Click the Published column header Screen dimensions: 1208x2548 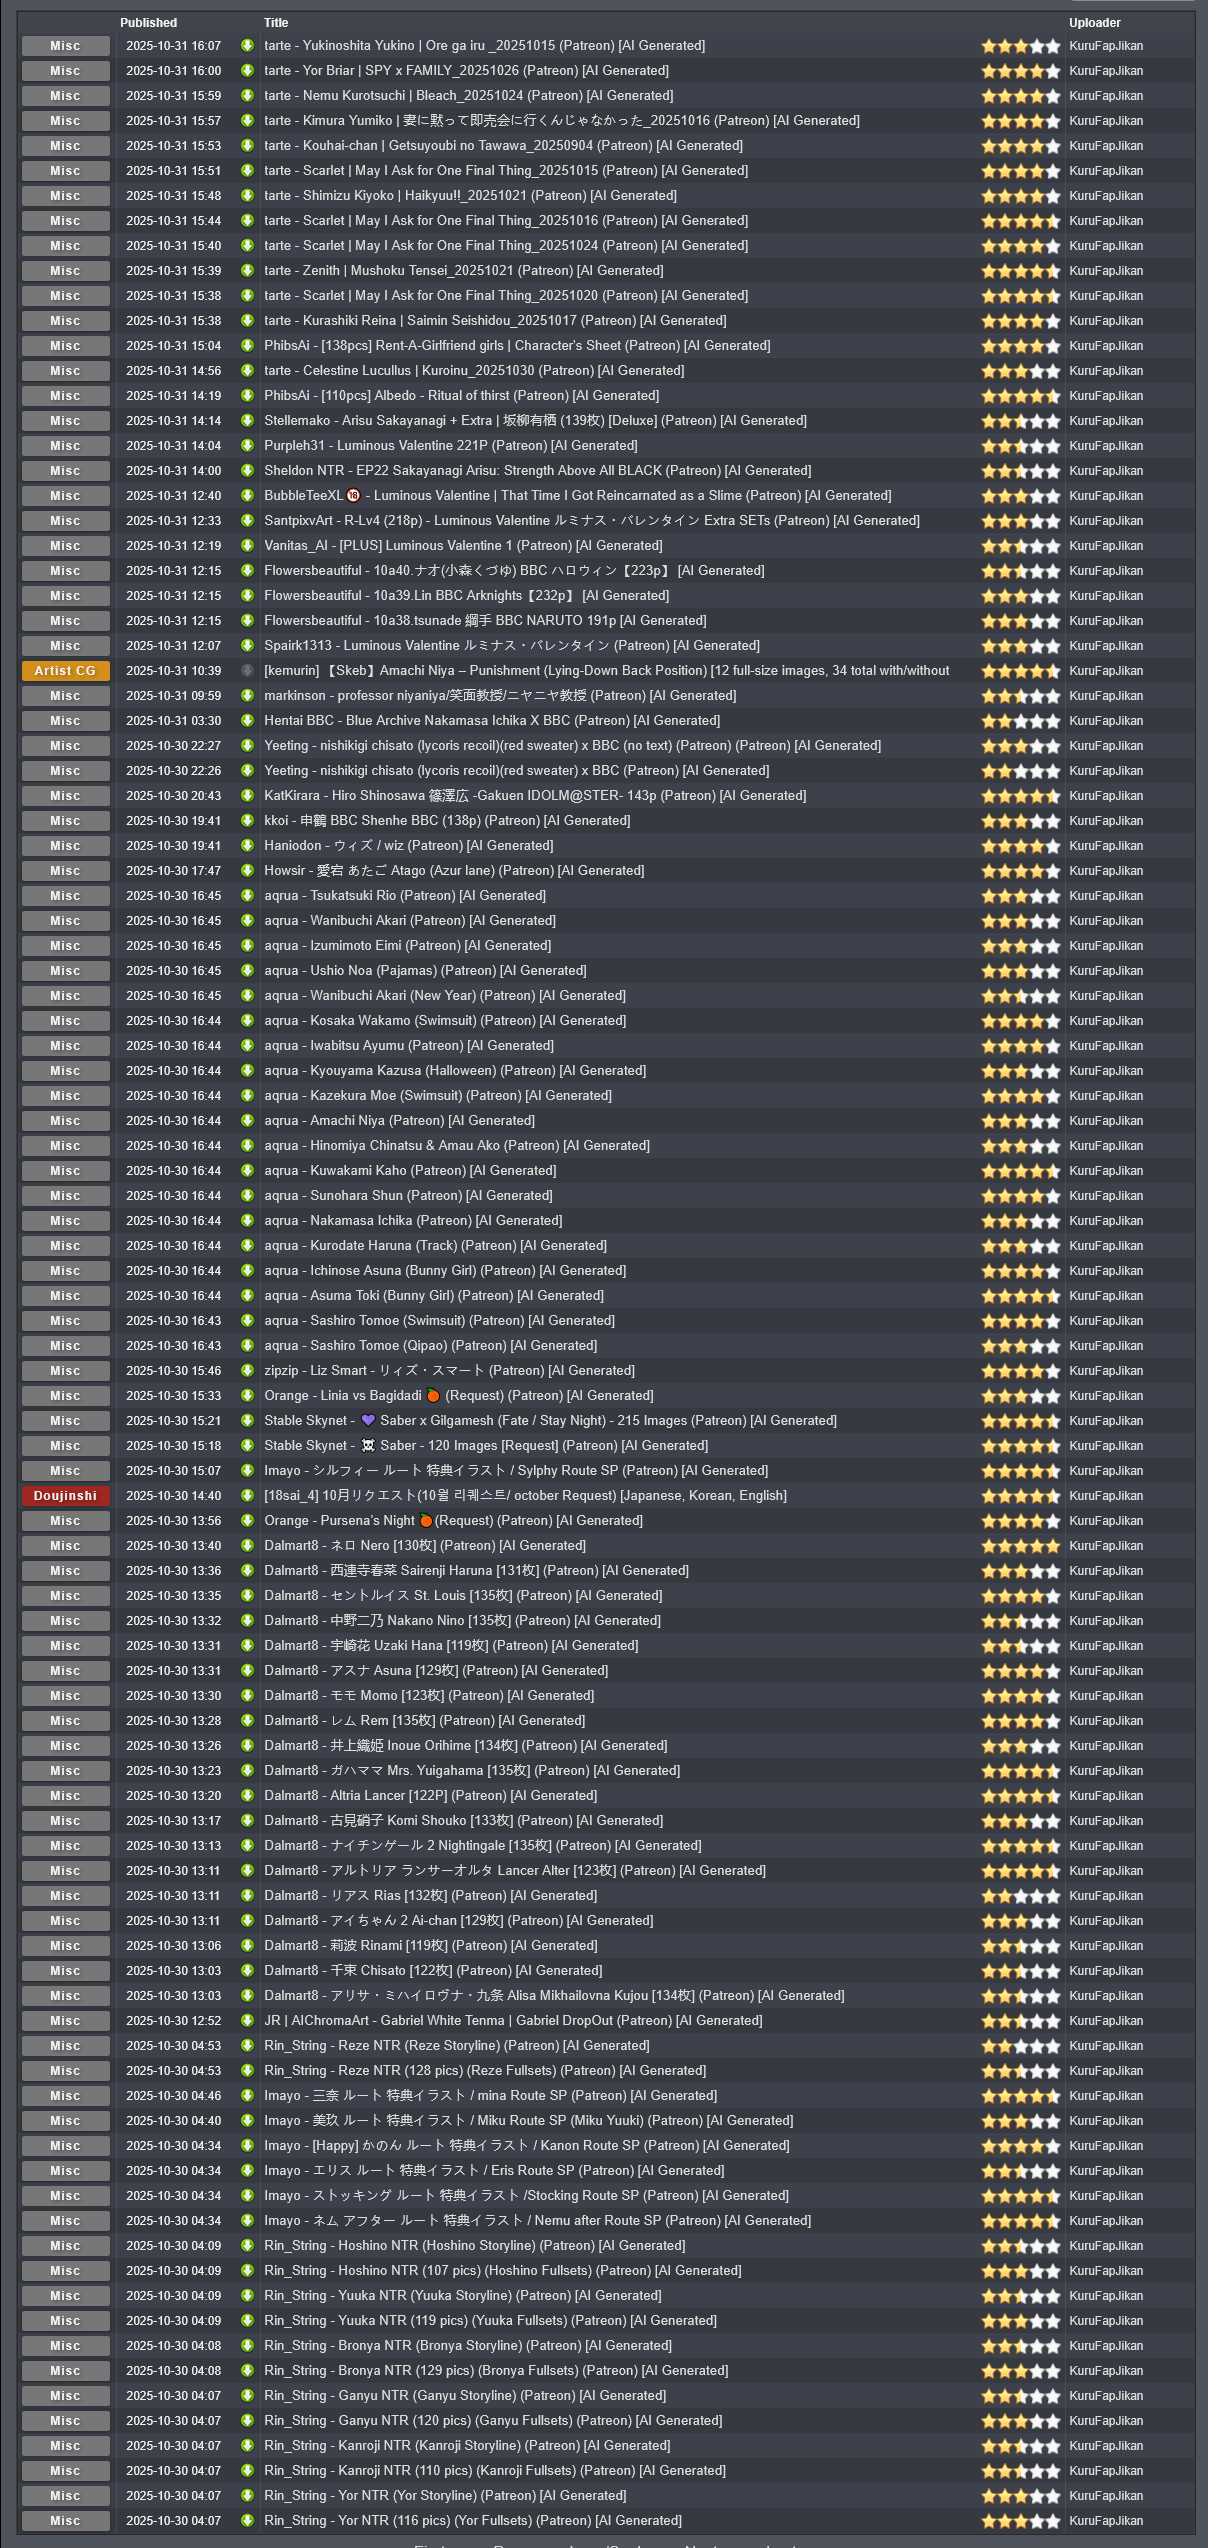click(x=148, y=23)
